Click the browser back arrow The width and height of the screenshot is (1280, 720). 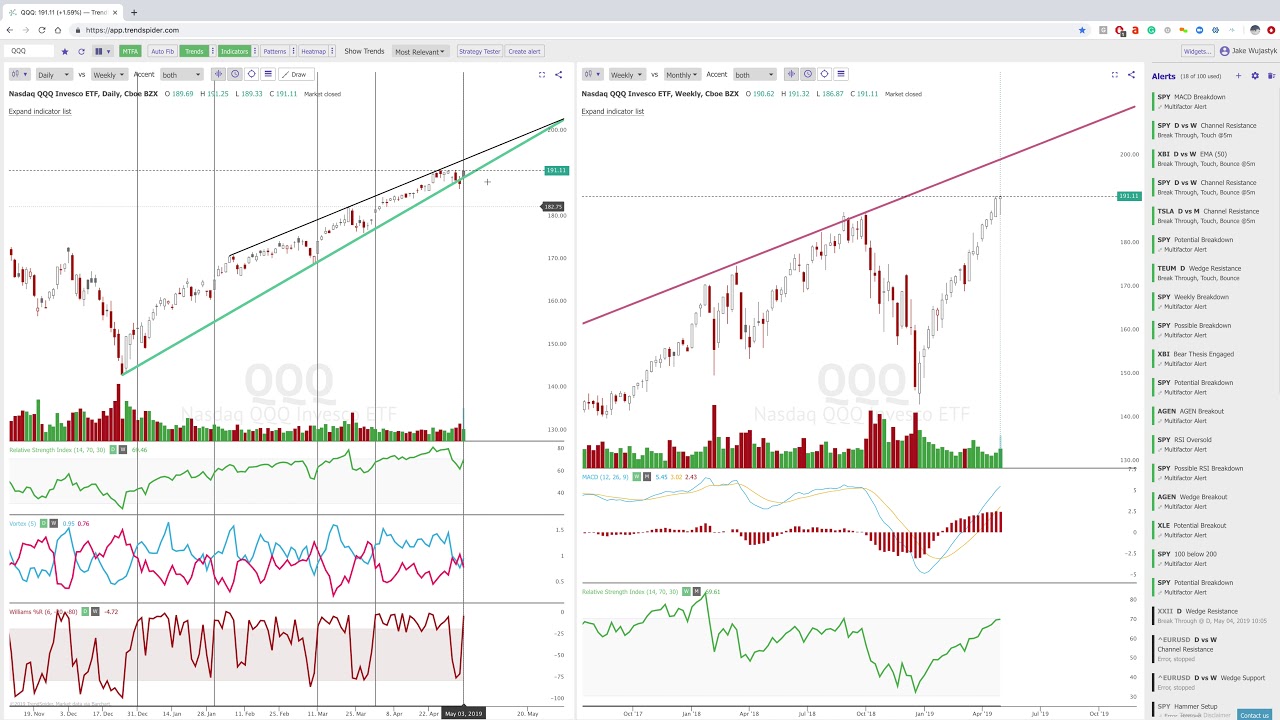pos(10,30)
